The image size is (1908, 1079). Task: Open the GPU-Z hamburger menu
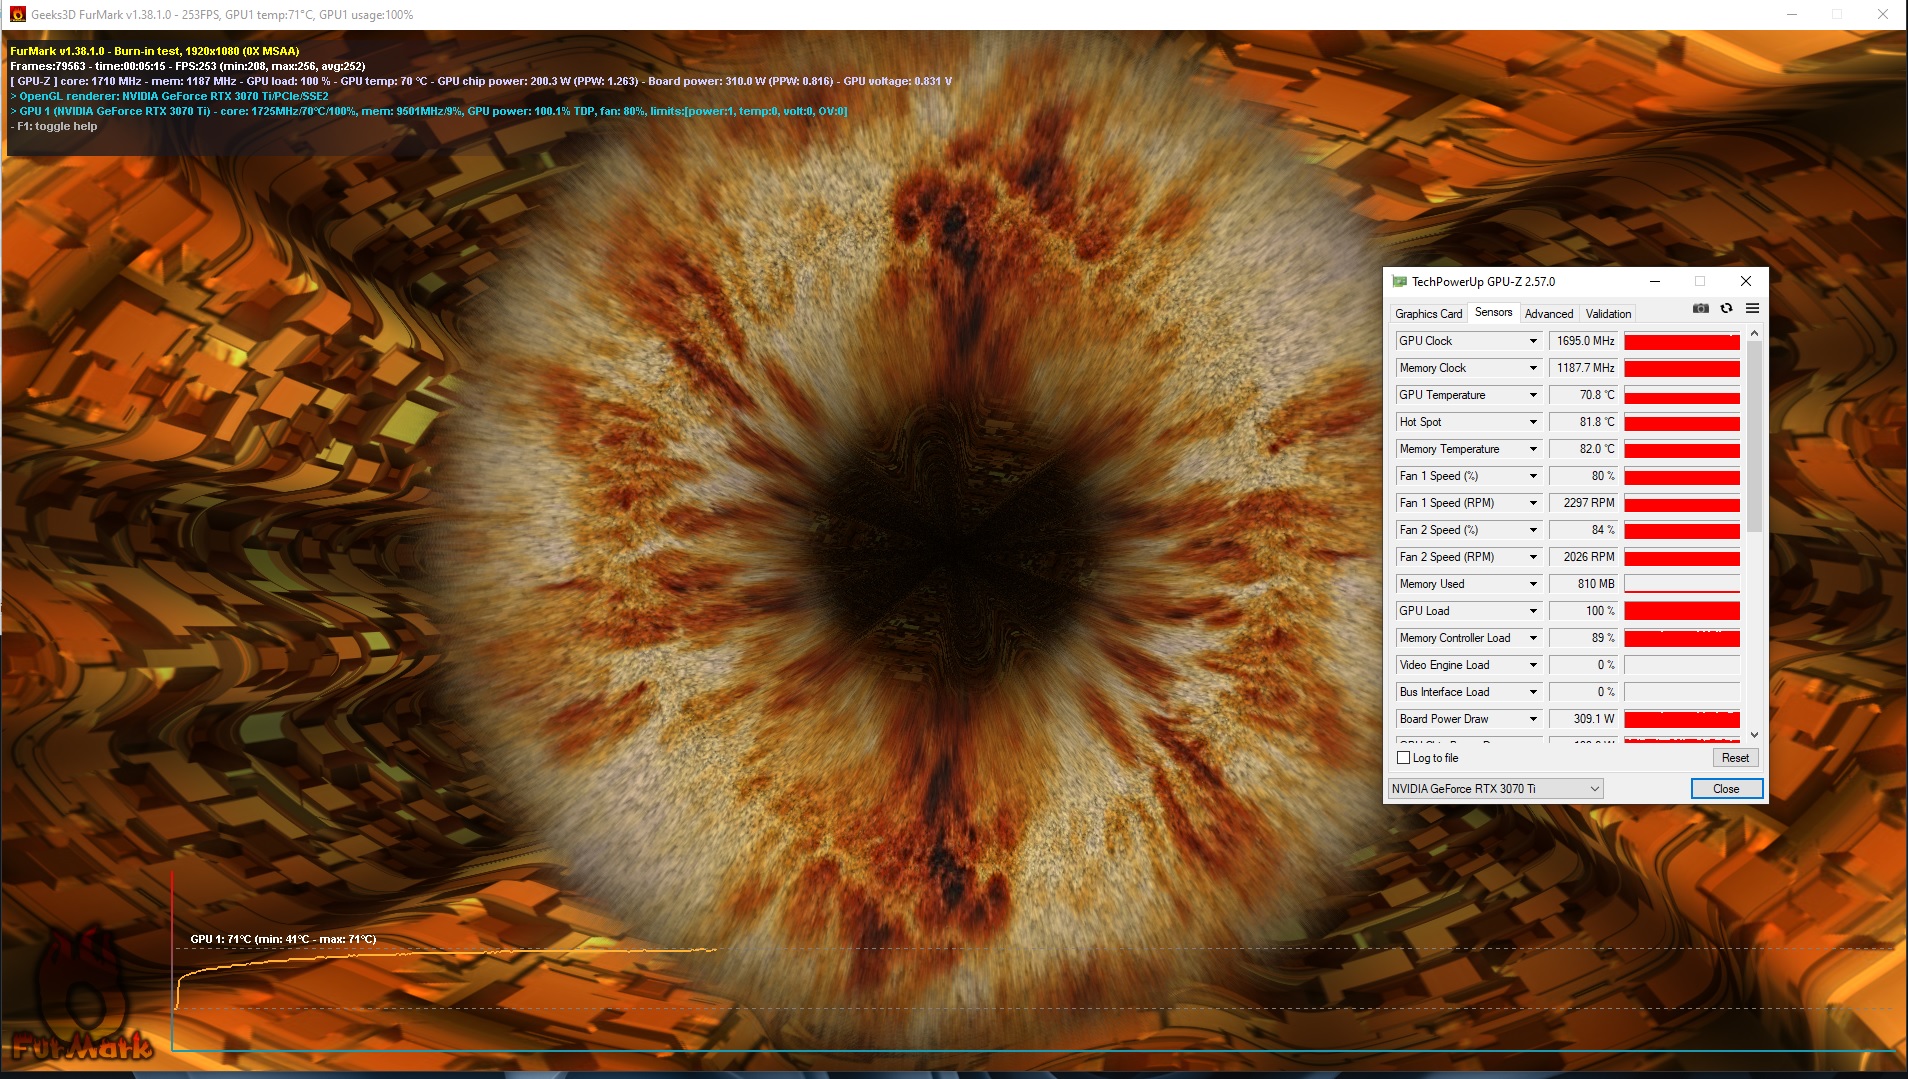[x=1752, y=309]
